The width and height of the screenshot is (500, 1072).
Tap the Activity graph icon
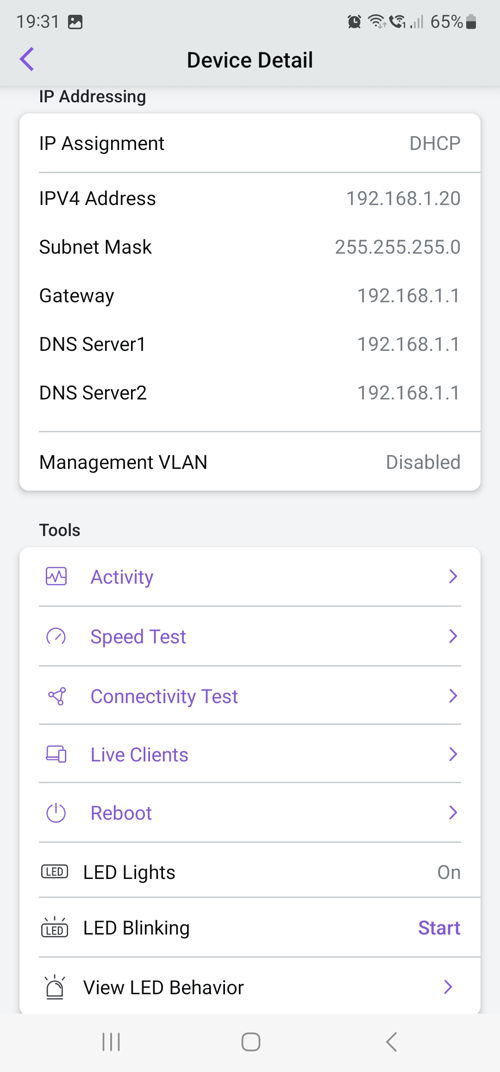(56, 577)
